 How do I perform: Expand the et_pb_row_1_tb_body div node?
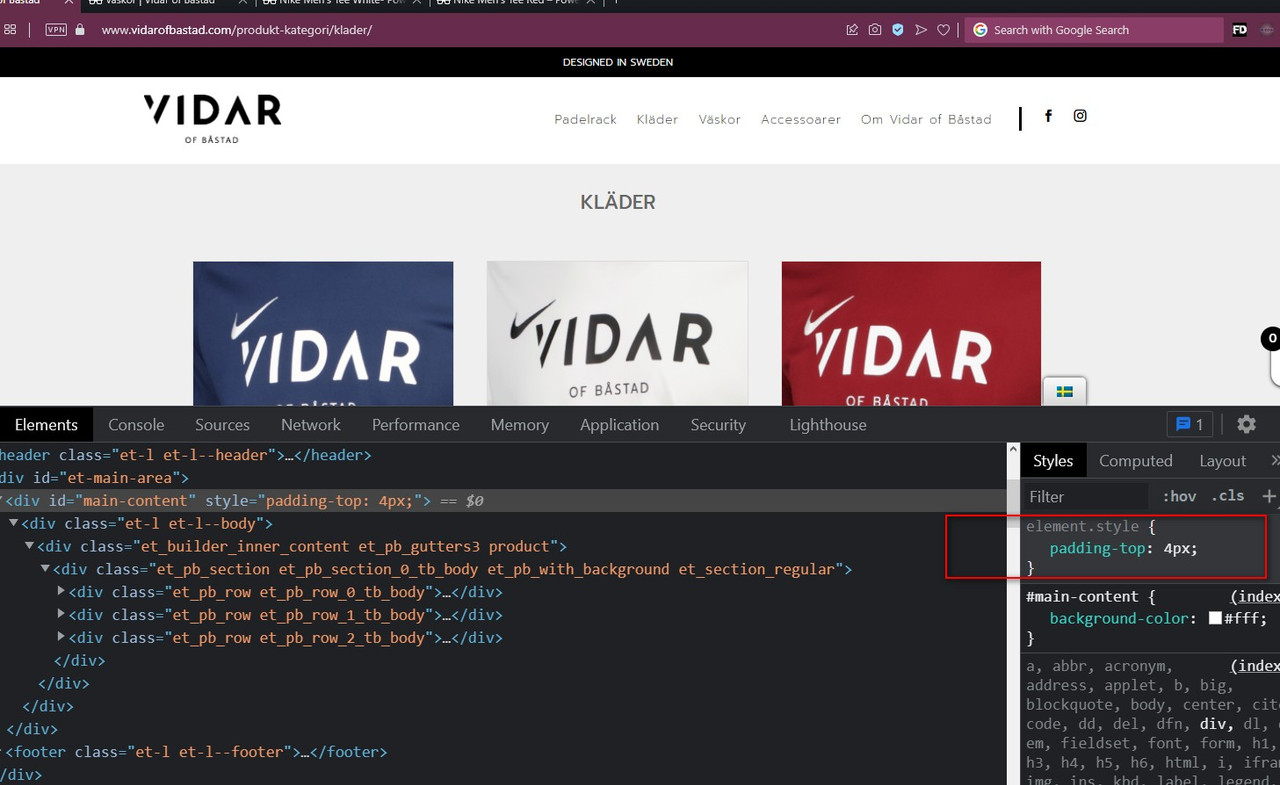(x=62, y=615)
